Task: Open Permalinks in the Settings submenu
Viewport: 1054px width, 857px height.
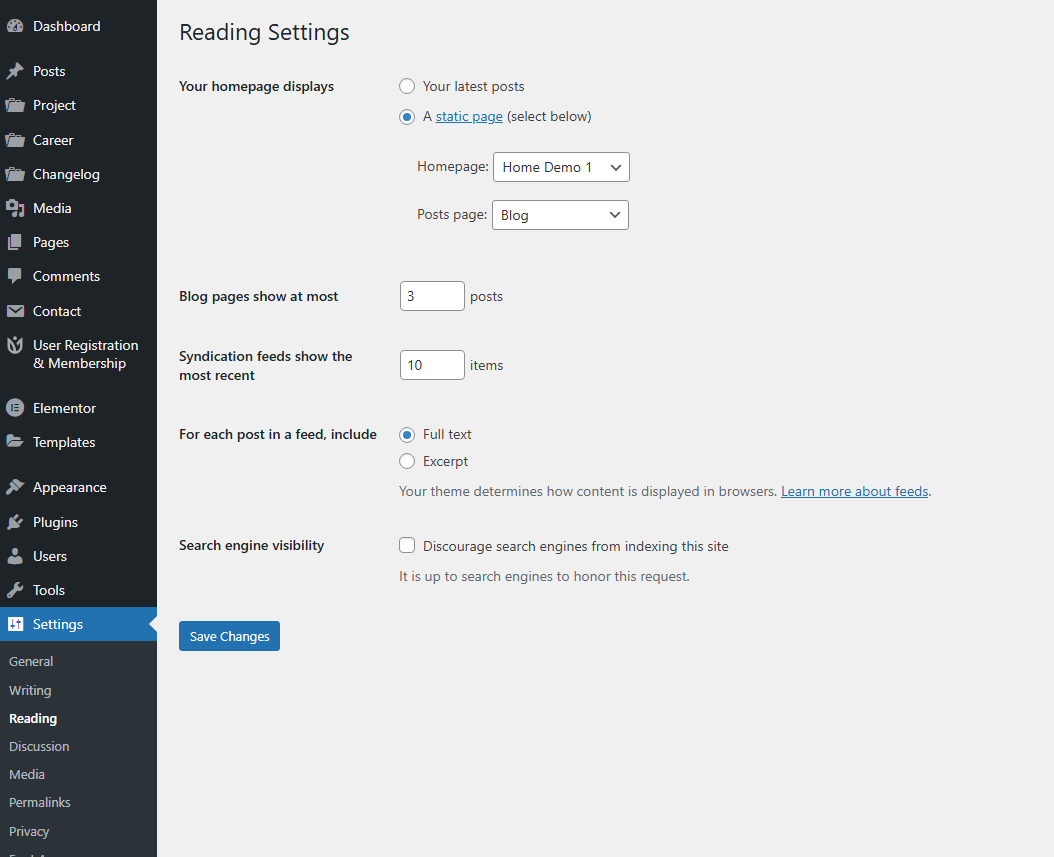Action: tap(40, 803)
